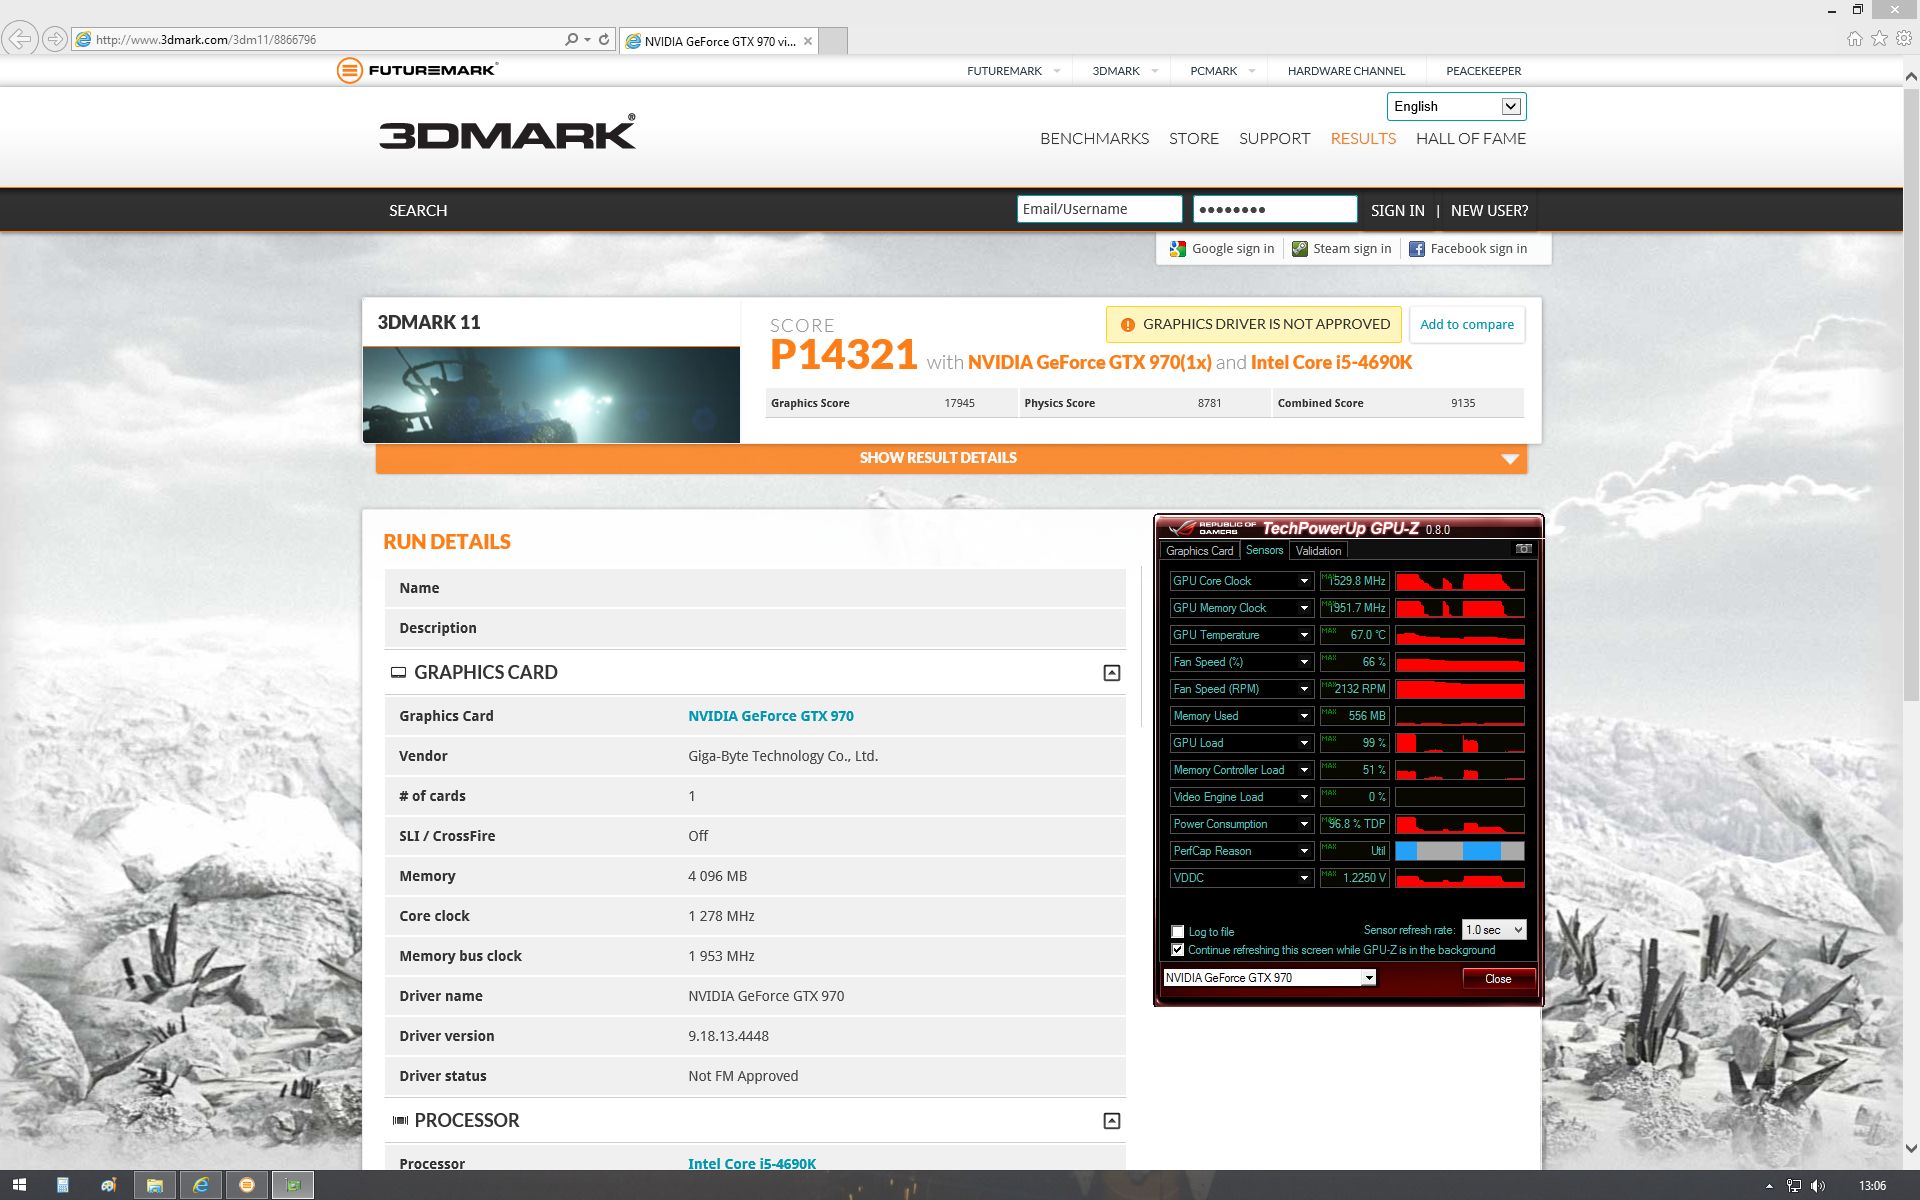1920x1200 pixels.
Task: Open the Intel Core i5-4690K processor link
Action: [x=752, y=1164]
